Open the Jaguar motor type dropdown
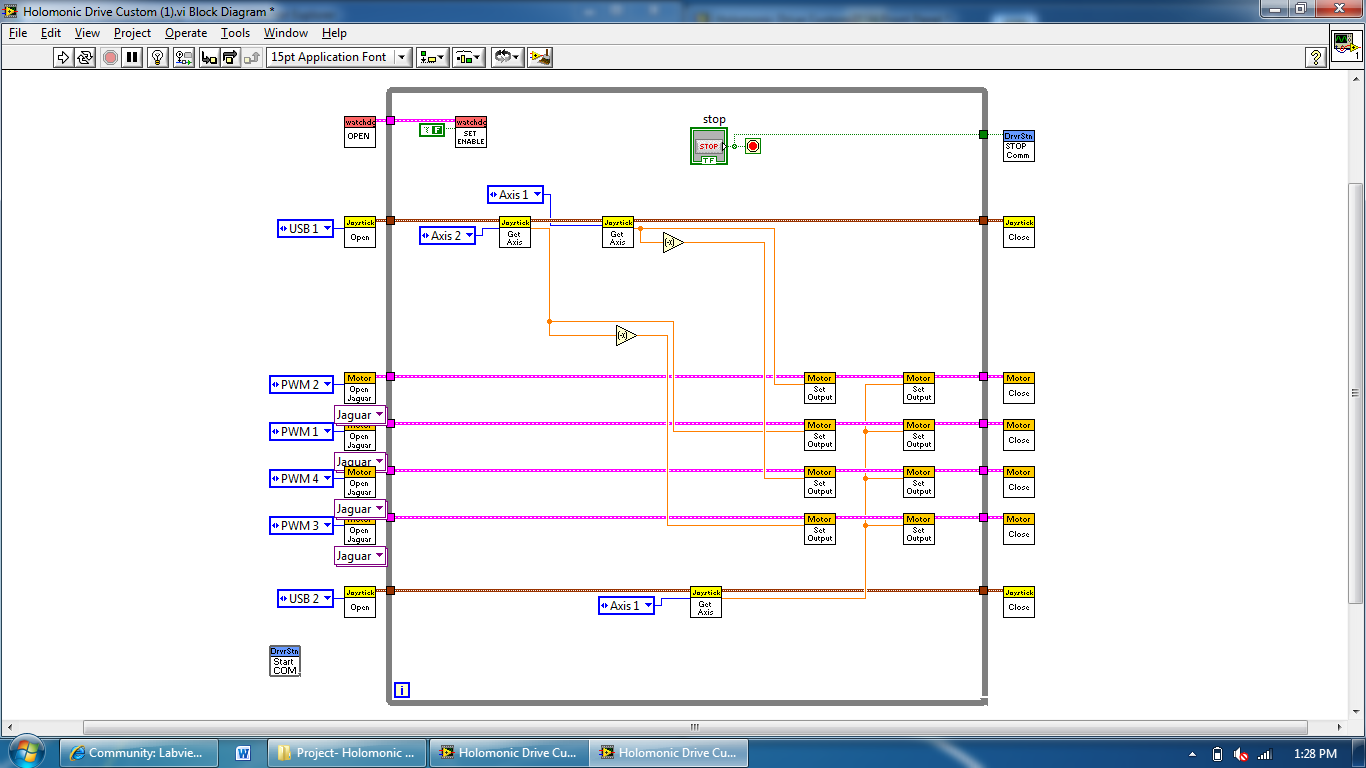The height and width of the screenshot is (768, 1366). point(381,414)
